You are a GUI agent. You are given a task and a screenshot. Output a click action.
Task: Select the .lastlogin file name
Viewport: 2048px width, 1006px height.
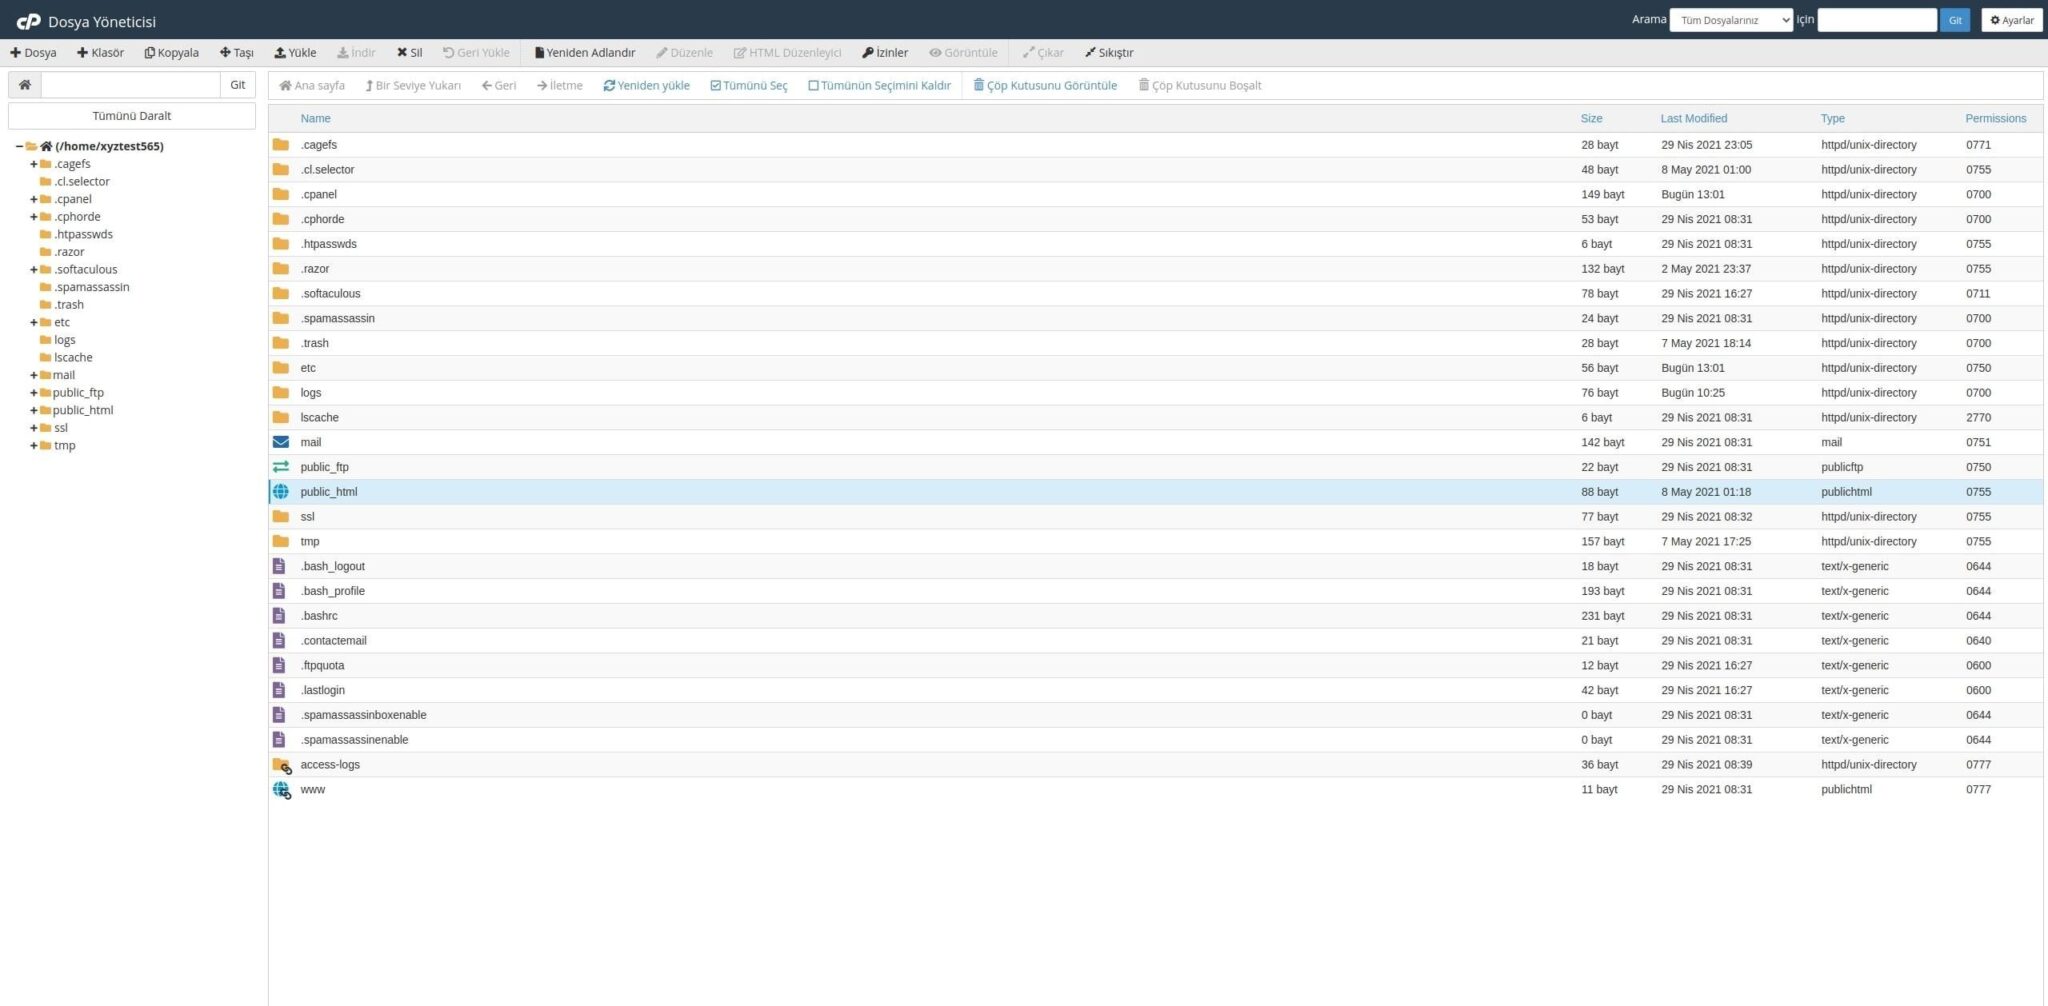pos(322,690)
